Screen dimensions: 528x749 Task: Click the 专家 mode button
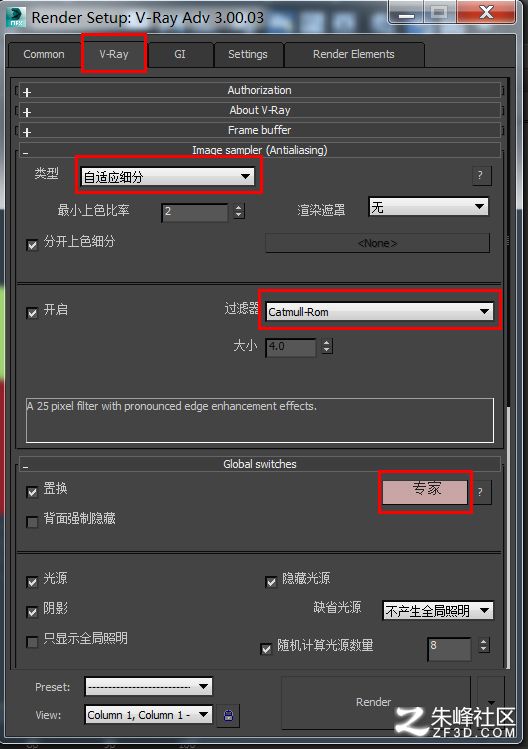426,492
